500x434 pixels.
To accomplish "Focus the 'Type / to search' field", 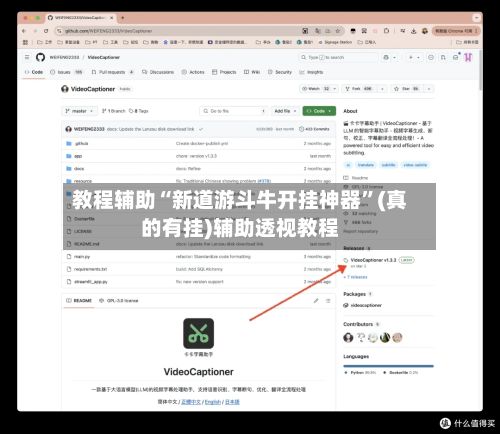I will (338, 57).
